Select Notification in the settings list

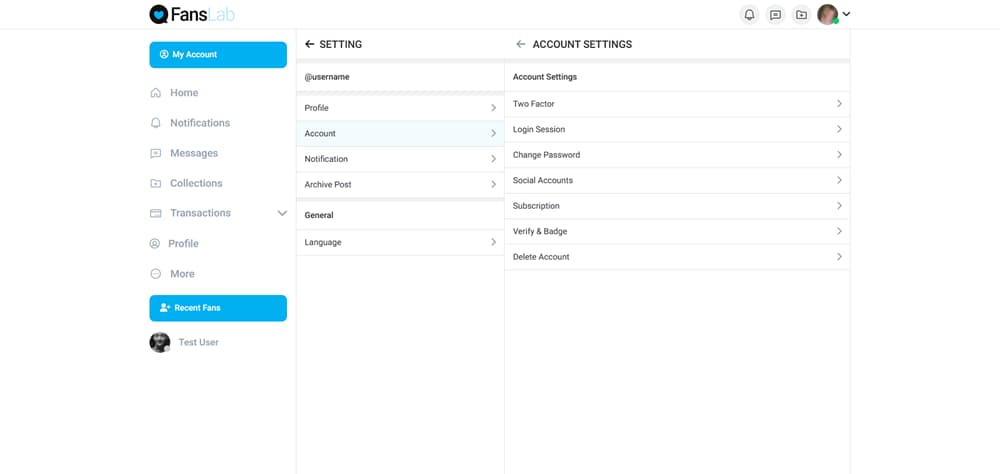(400, 159)
